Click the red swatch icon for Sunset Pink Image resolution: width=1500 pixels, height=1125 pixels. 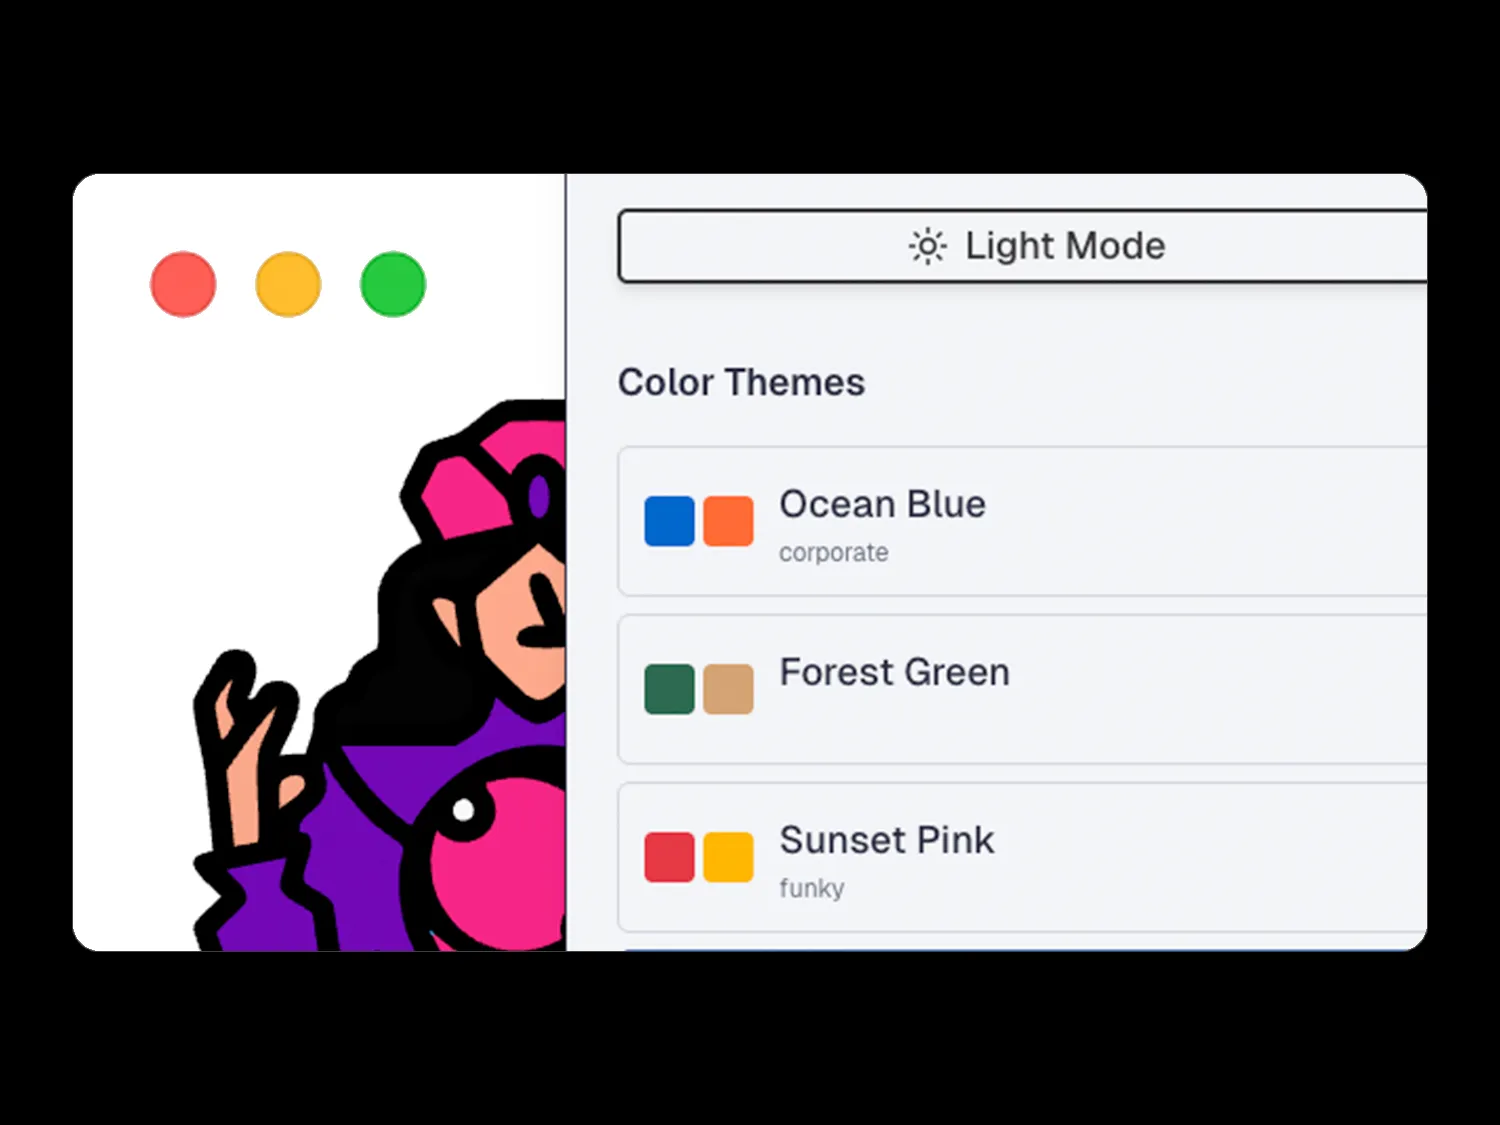pos(668,856)
